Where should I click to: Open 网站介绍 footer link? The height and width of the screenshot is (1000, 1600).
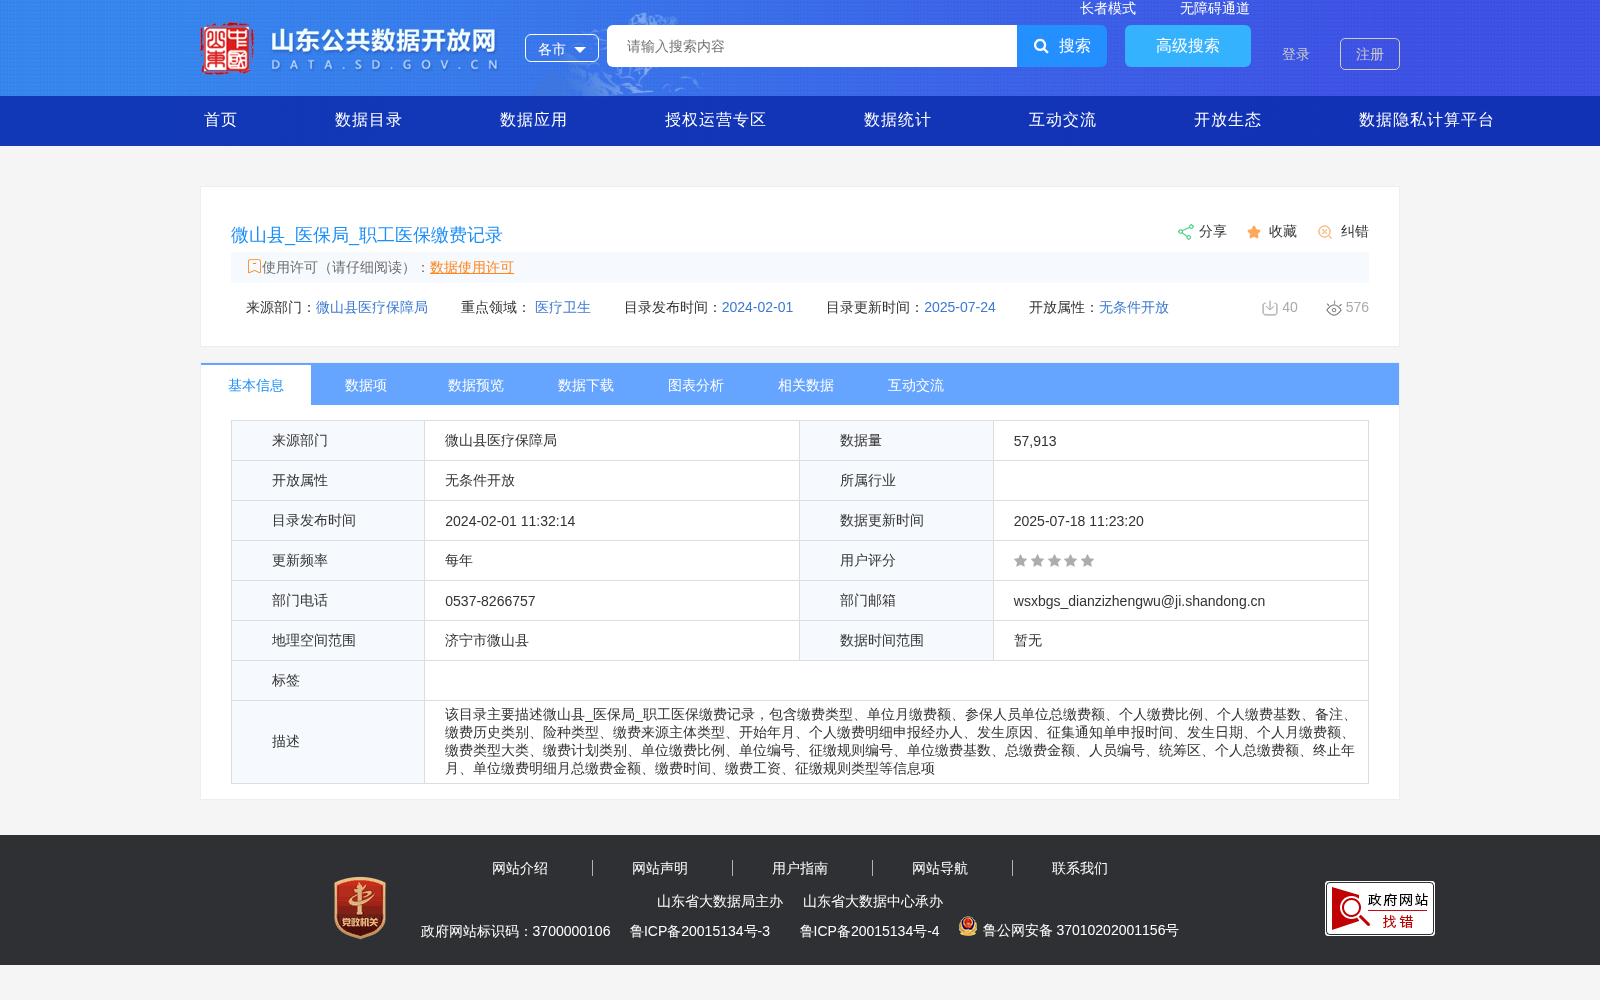coord(520,868)
